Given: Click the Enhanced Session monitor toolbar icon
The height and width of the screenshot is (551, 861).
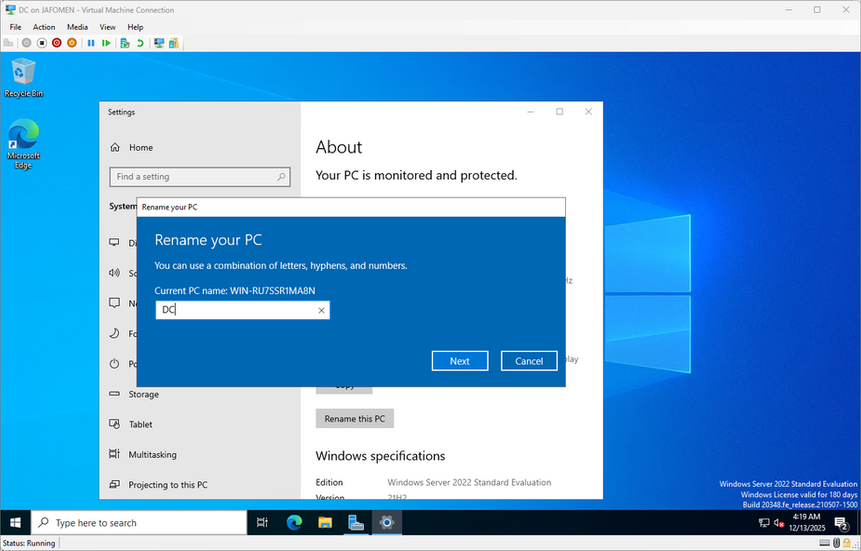Looking at the screenshot, I should [159, 43].
